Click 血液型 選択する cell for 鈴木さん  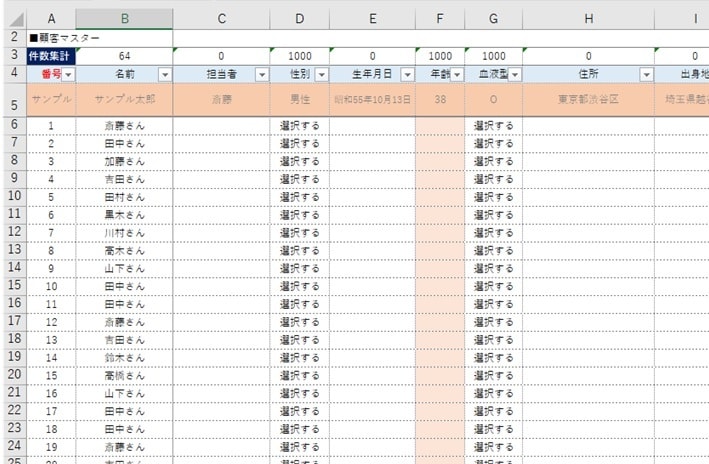coord(493,358)
